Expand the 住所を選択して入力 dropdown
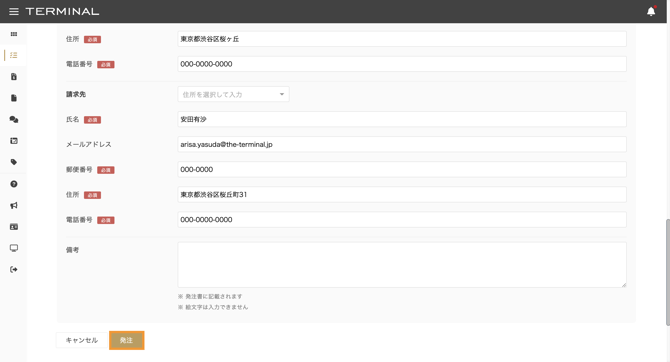670x362 pixels. point(233,94)
